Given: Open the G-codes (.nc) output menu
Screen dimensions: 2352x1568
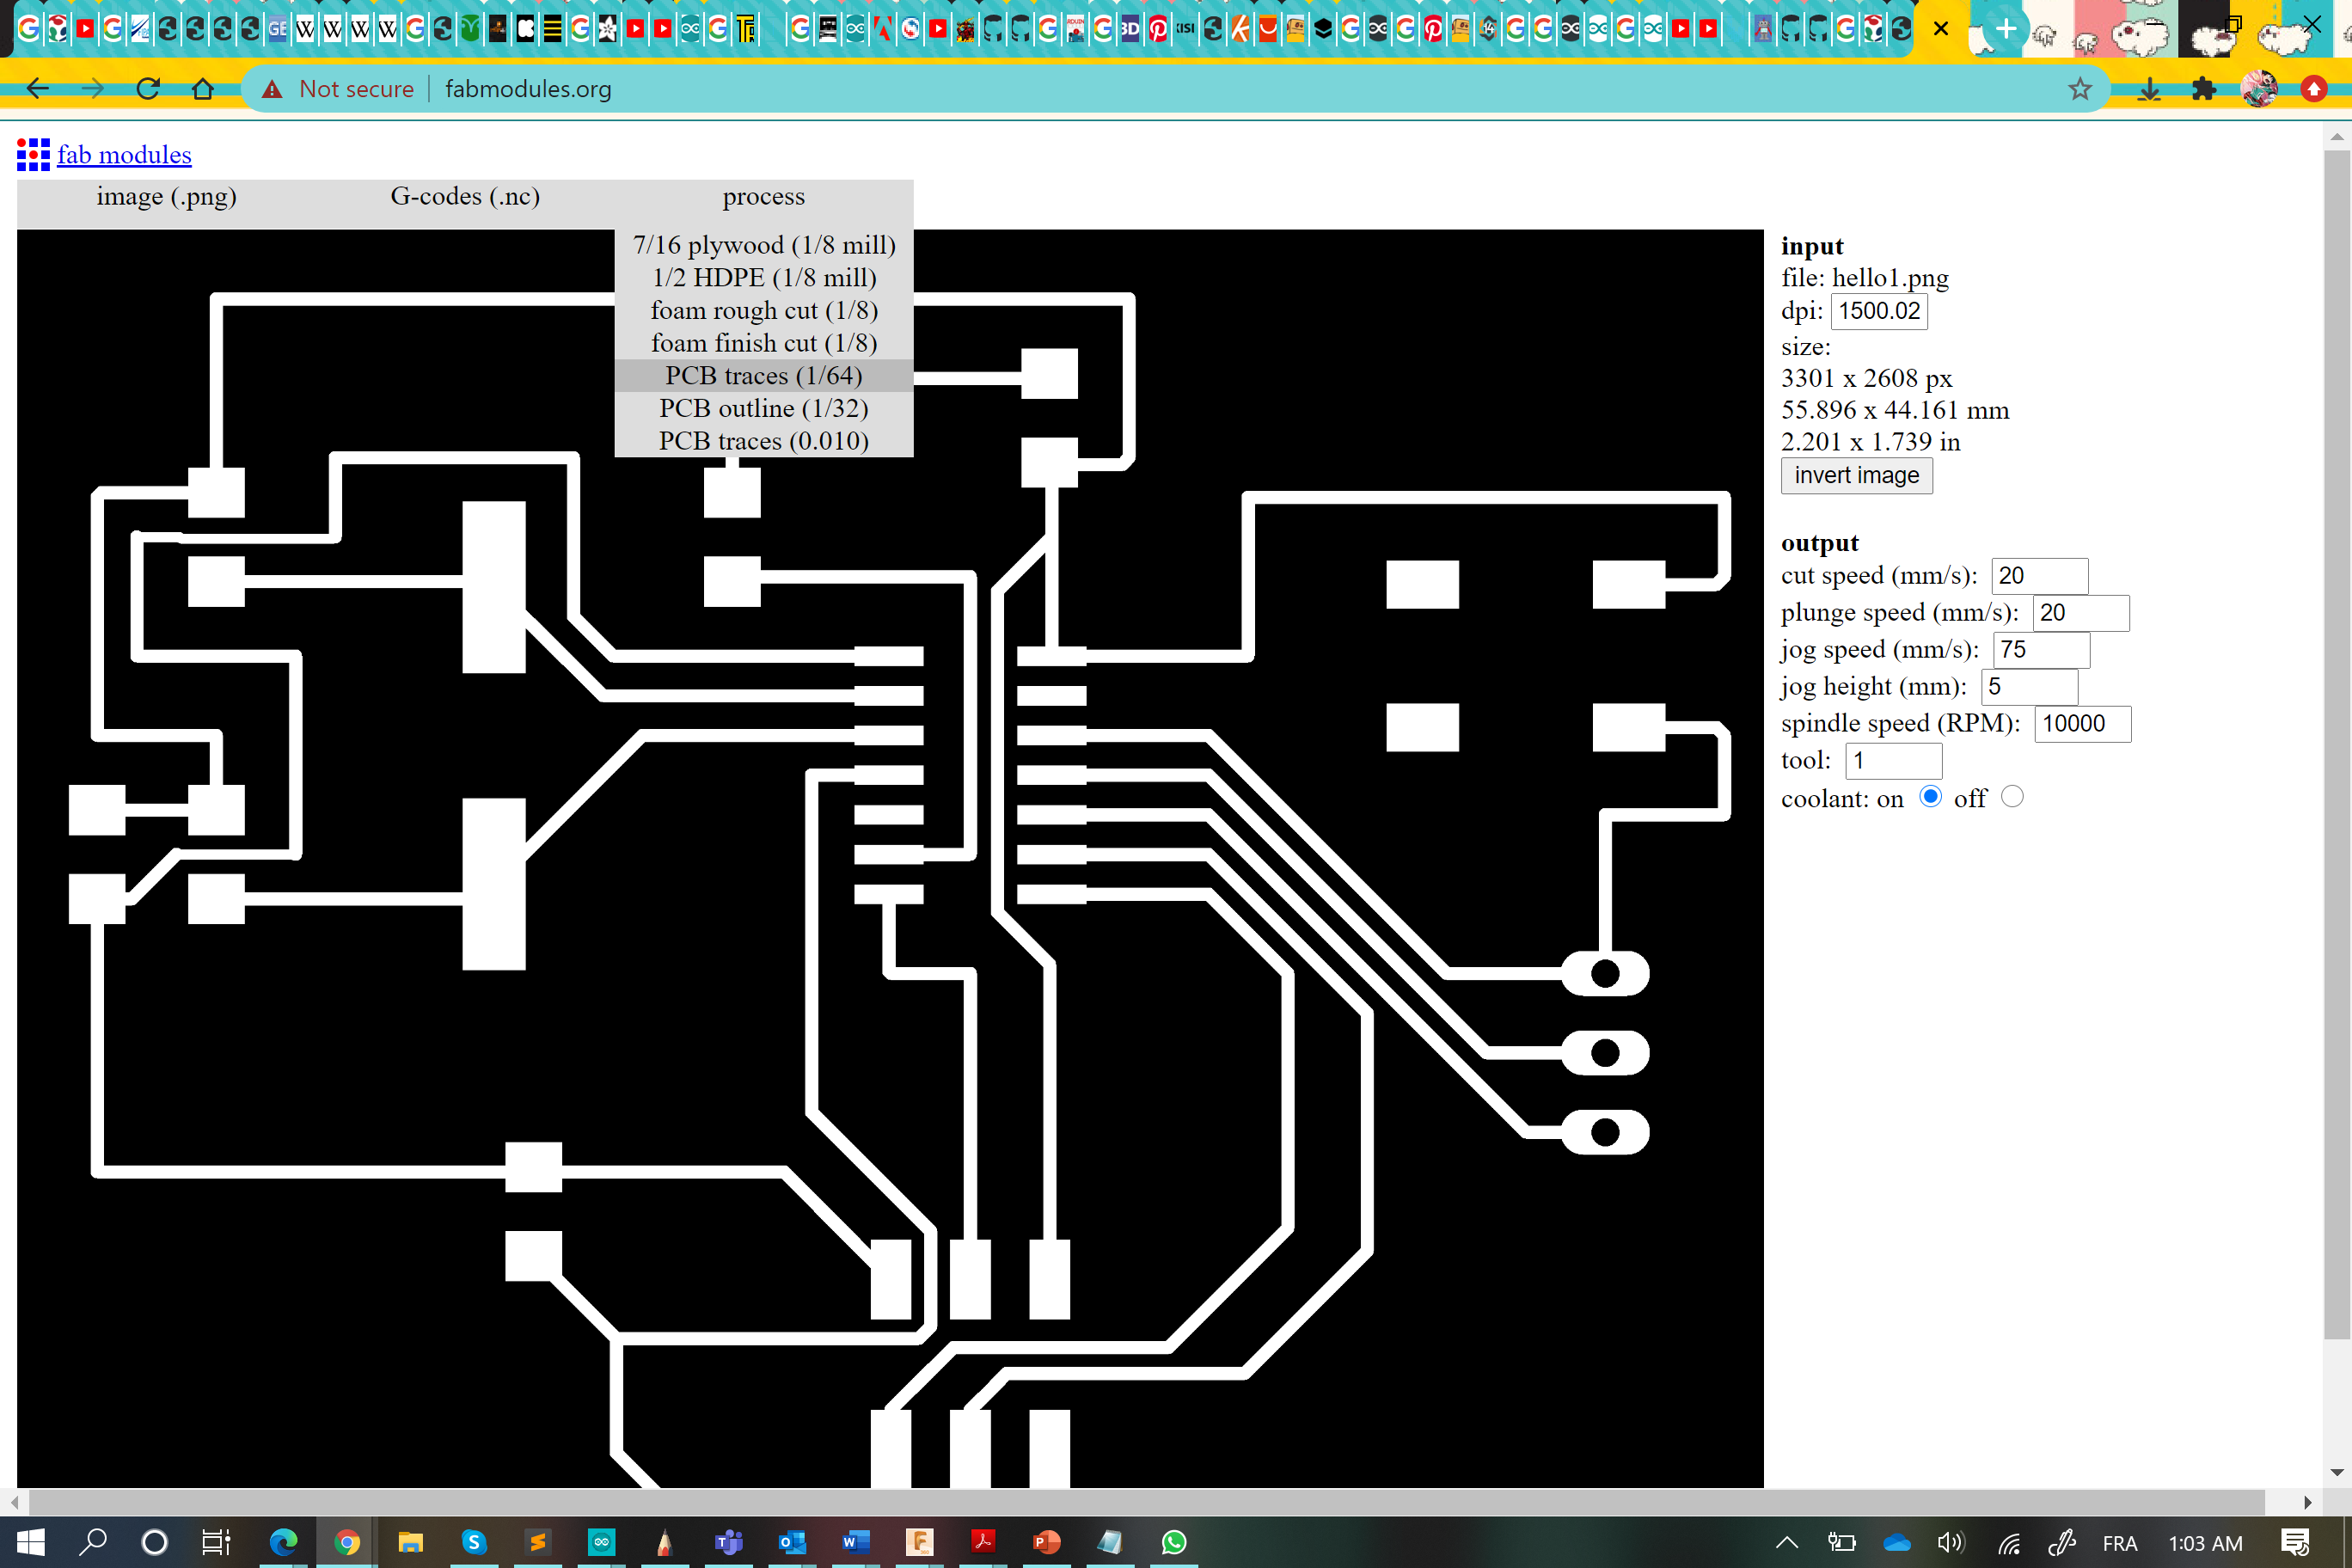Looking at the screenshot, I should 465,197.
